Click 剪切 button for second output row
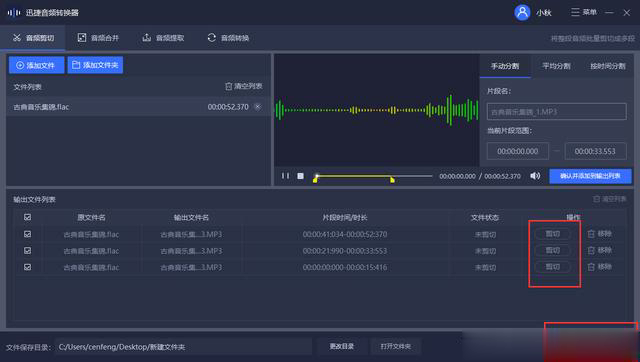Screen dimensions: 640x362 [553, 250]
